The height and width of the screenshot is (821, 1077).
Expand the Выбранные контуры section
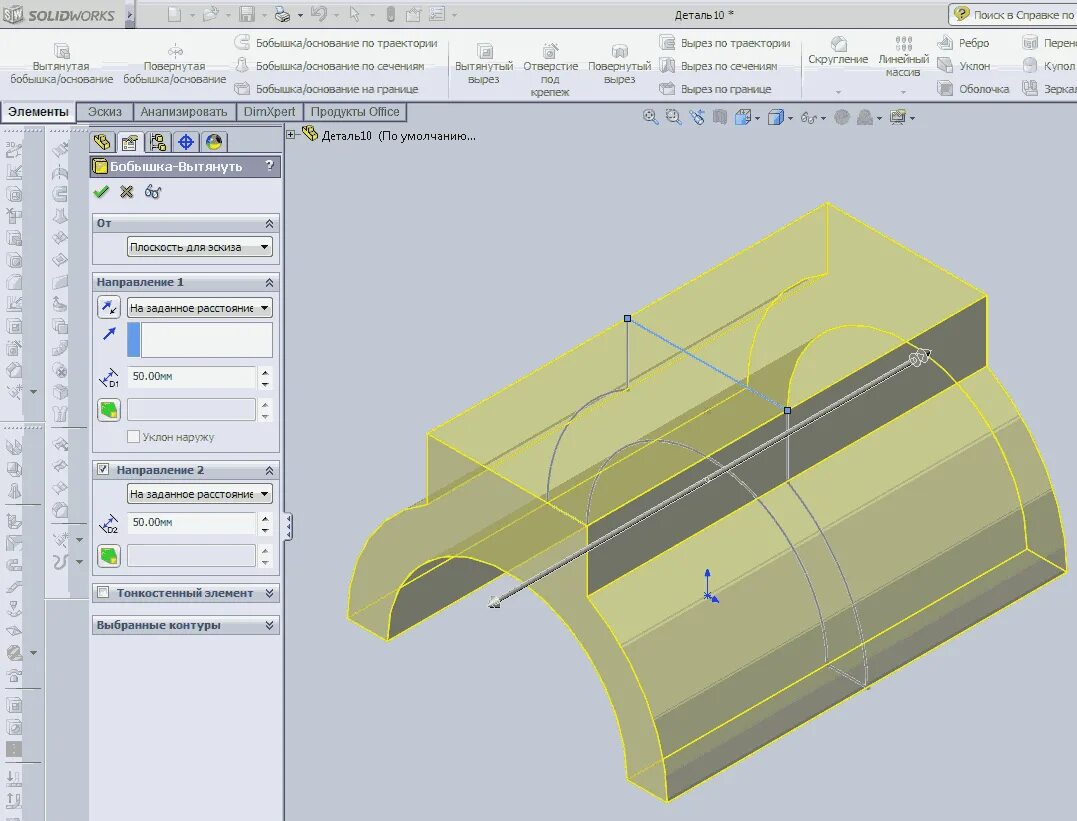click(x=269, y=625)
